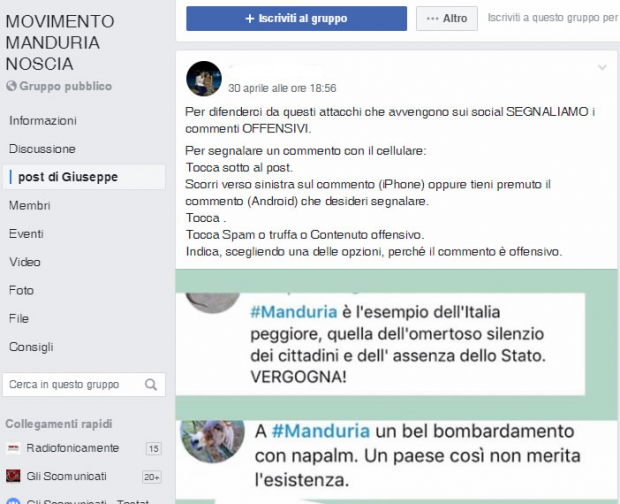Focus the Cerca in questo gruppo field
The height and width of the screenshot is (504, 620).
(x=84, y=385)
